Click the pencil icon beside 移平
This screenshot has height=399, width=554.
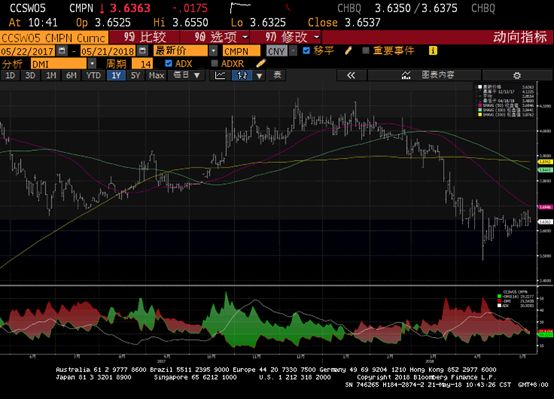click(x=348, y=51)
